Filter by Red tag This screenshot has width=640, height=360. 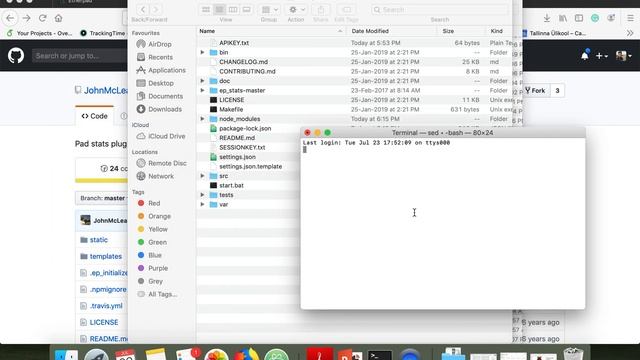pos(149,203)
